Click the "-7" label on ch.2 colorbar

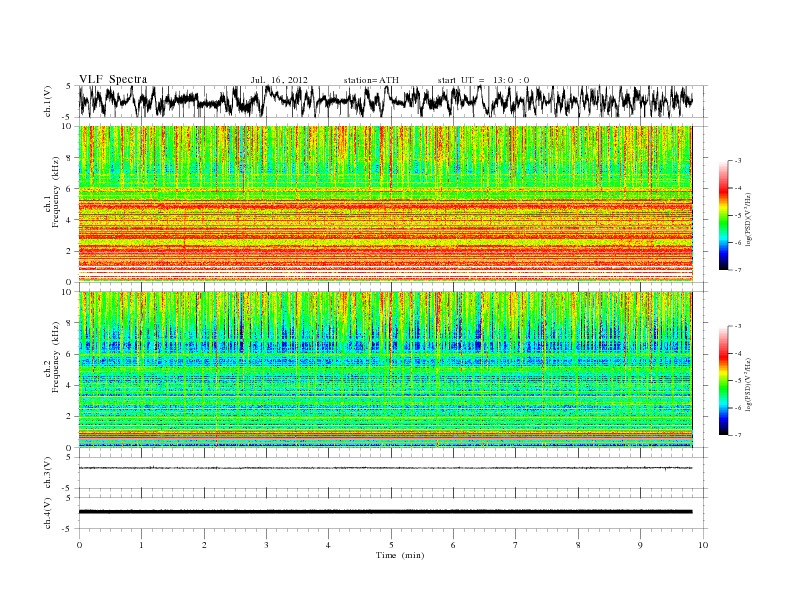[737, 435]
